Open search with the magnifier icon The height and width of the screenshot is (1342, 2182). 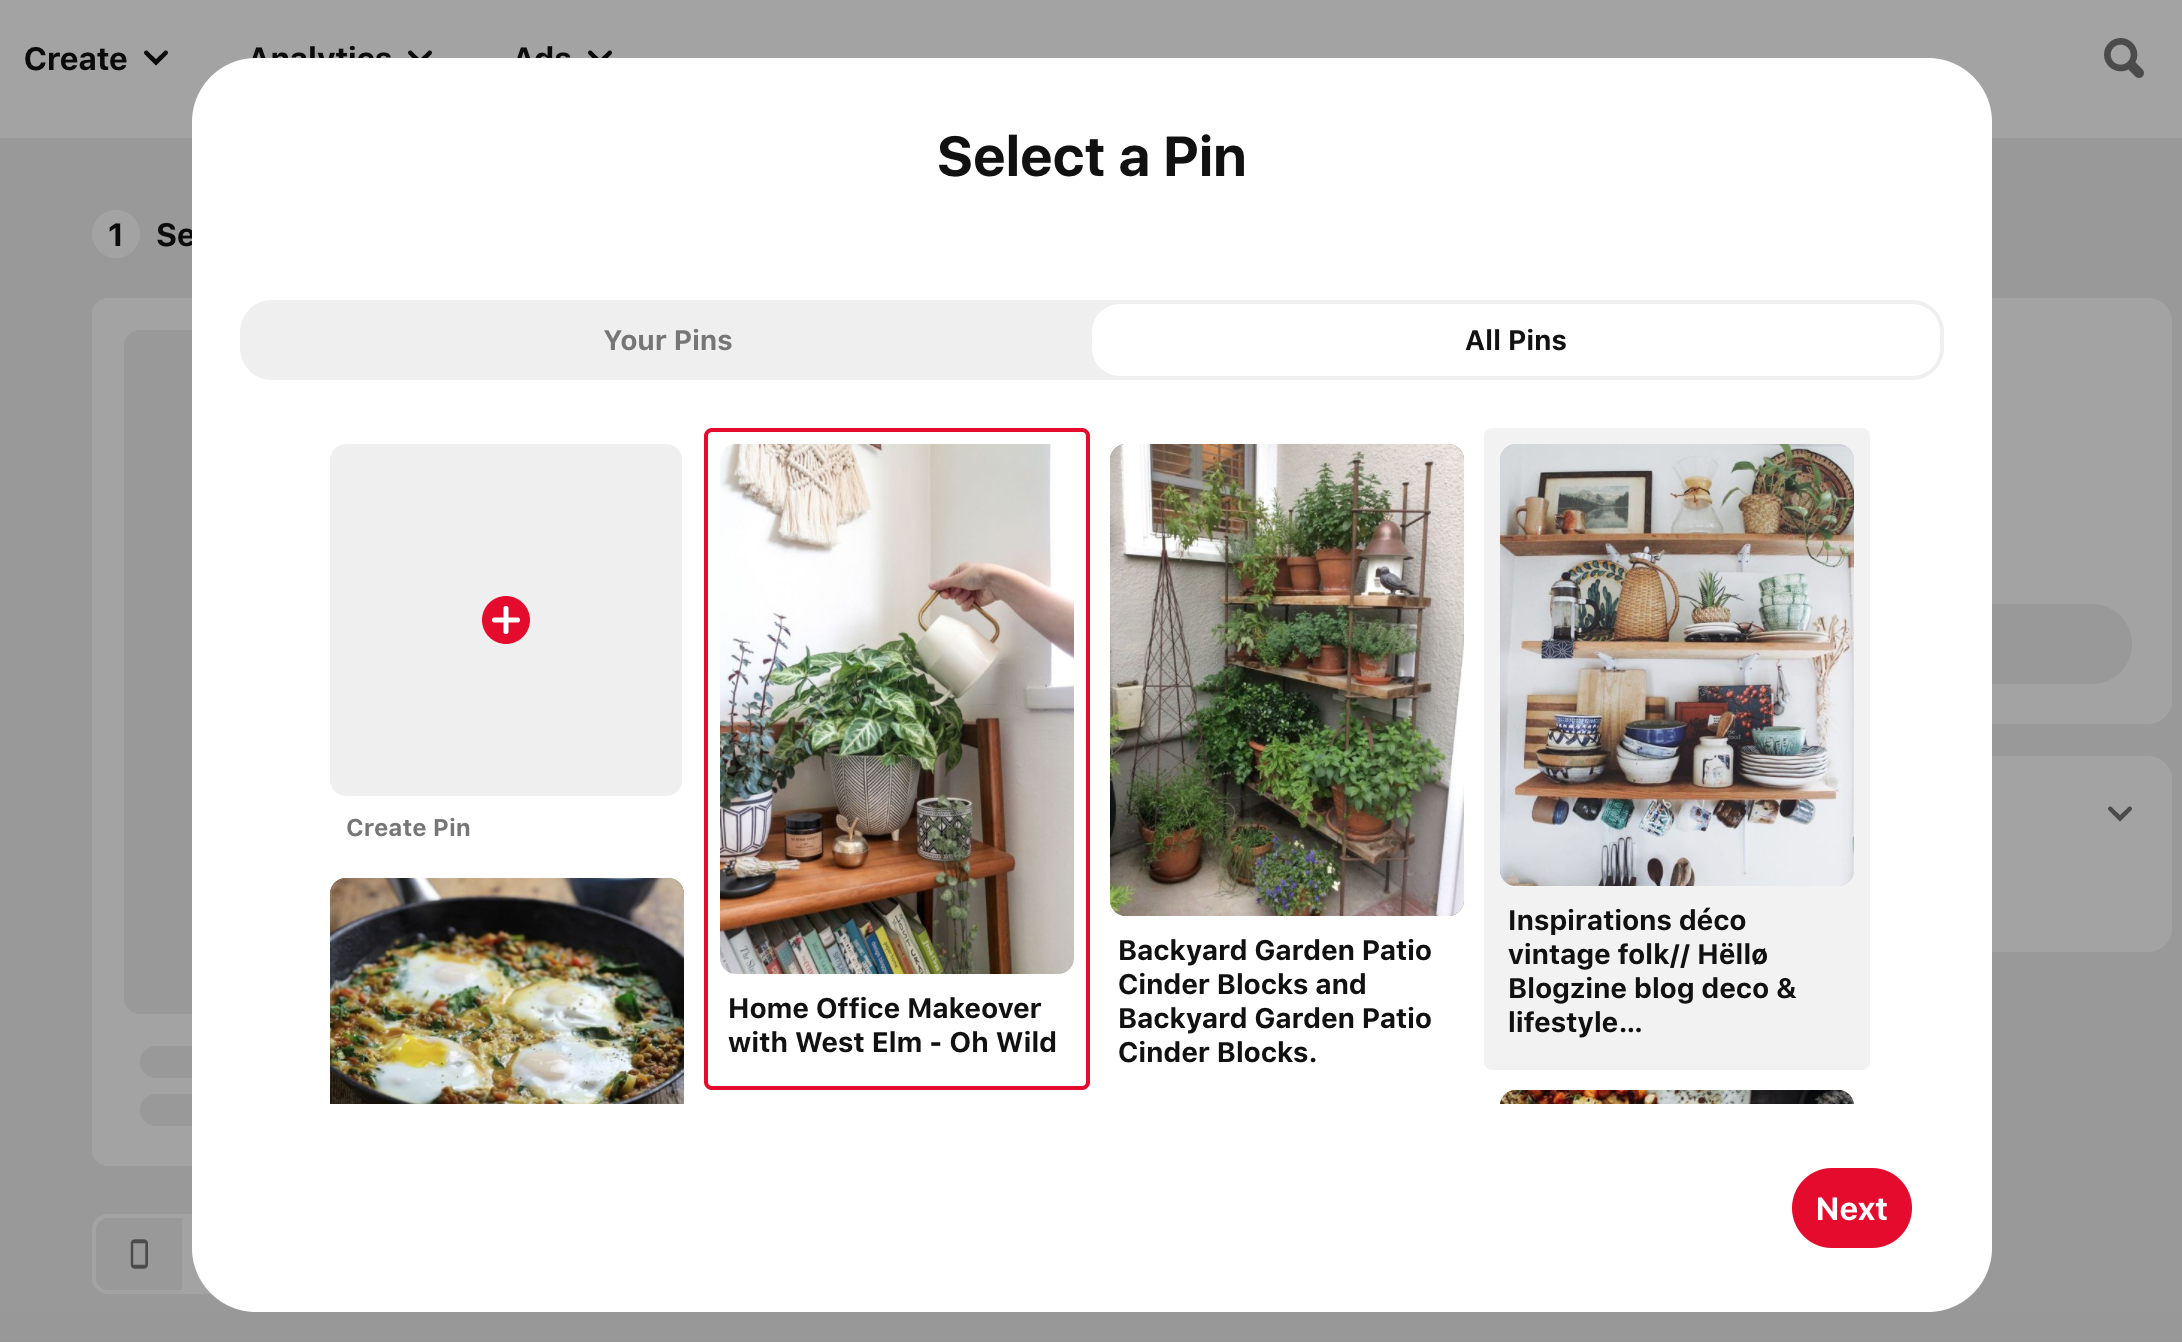point(2123,58)
